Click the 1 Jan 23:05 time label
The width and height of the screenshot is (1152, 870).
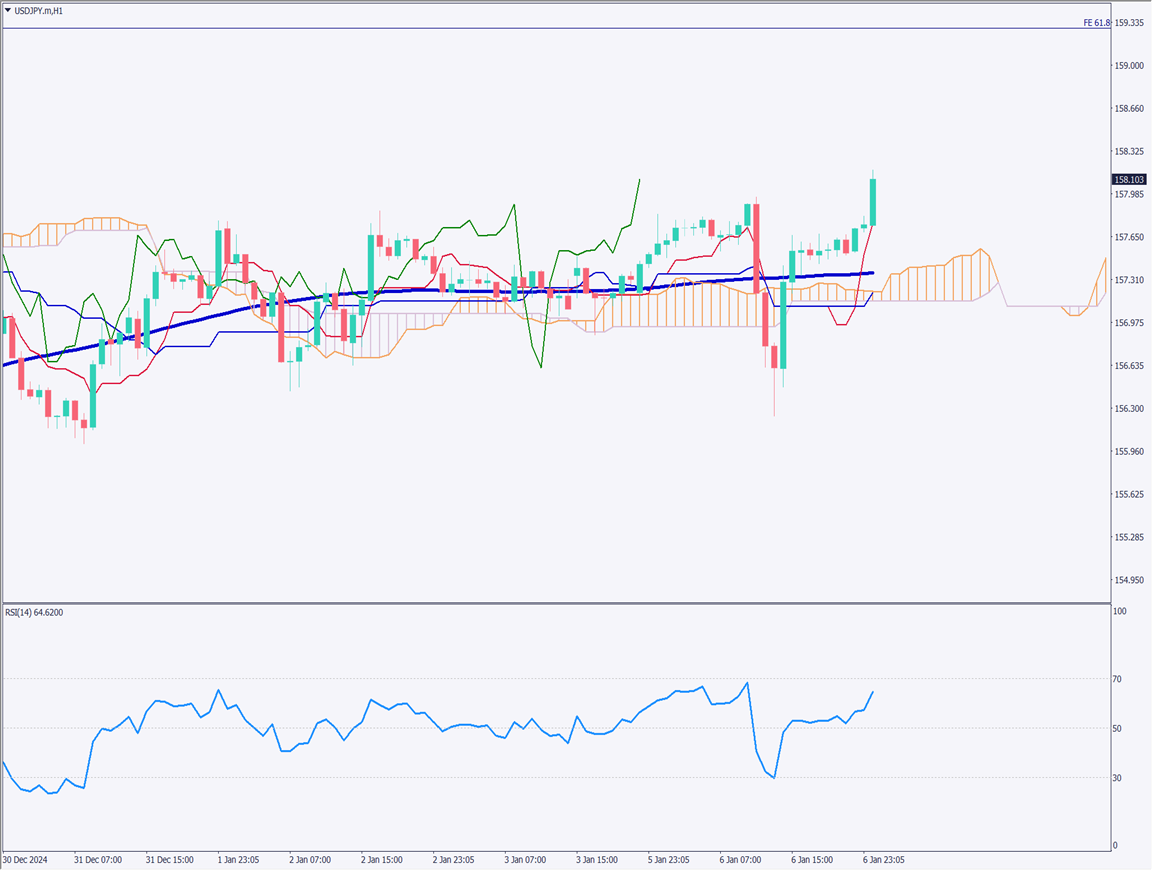[240, 859]
